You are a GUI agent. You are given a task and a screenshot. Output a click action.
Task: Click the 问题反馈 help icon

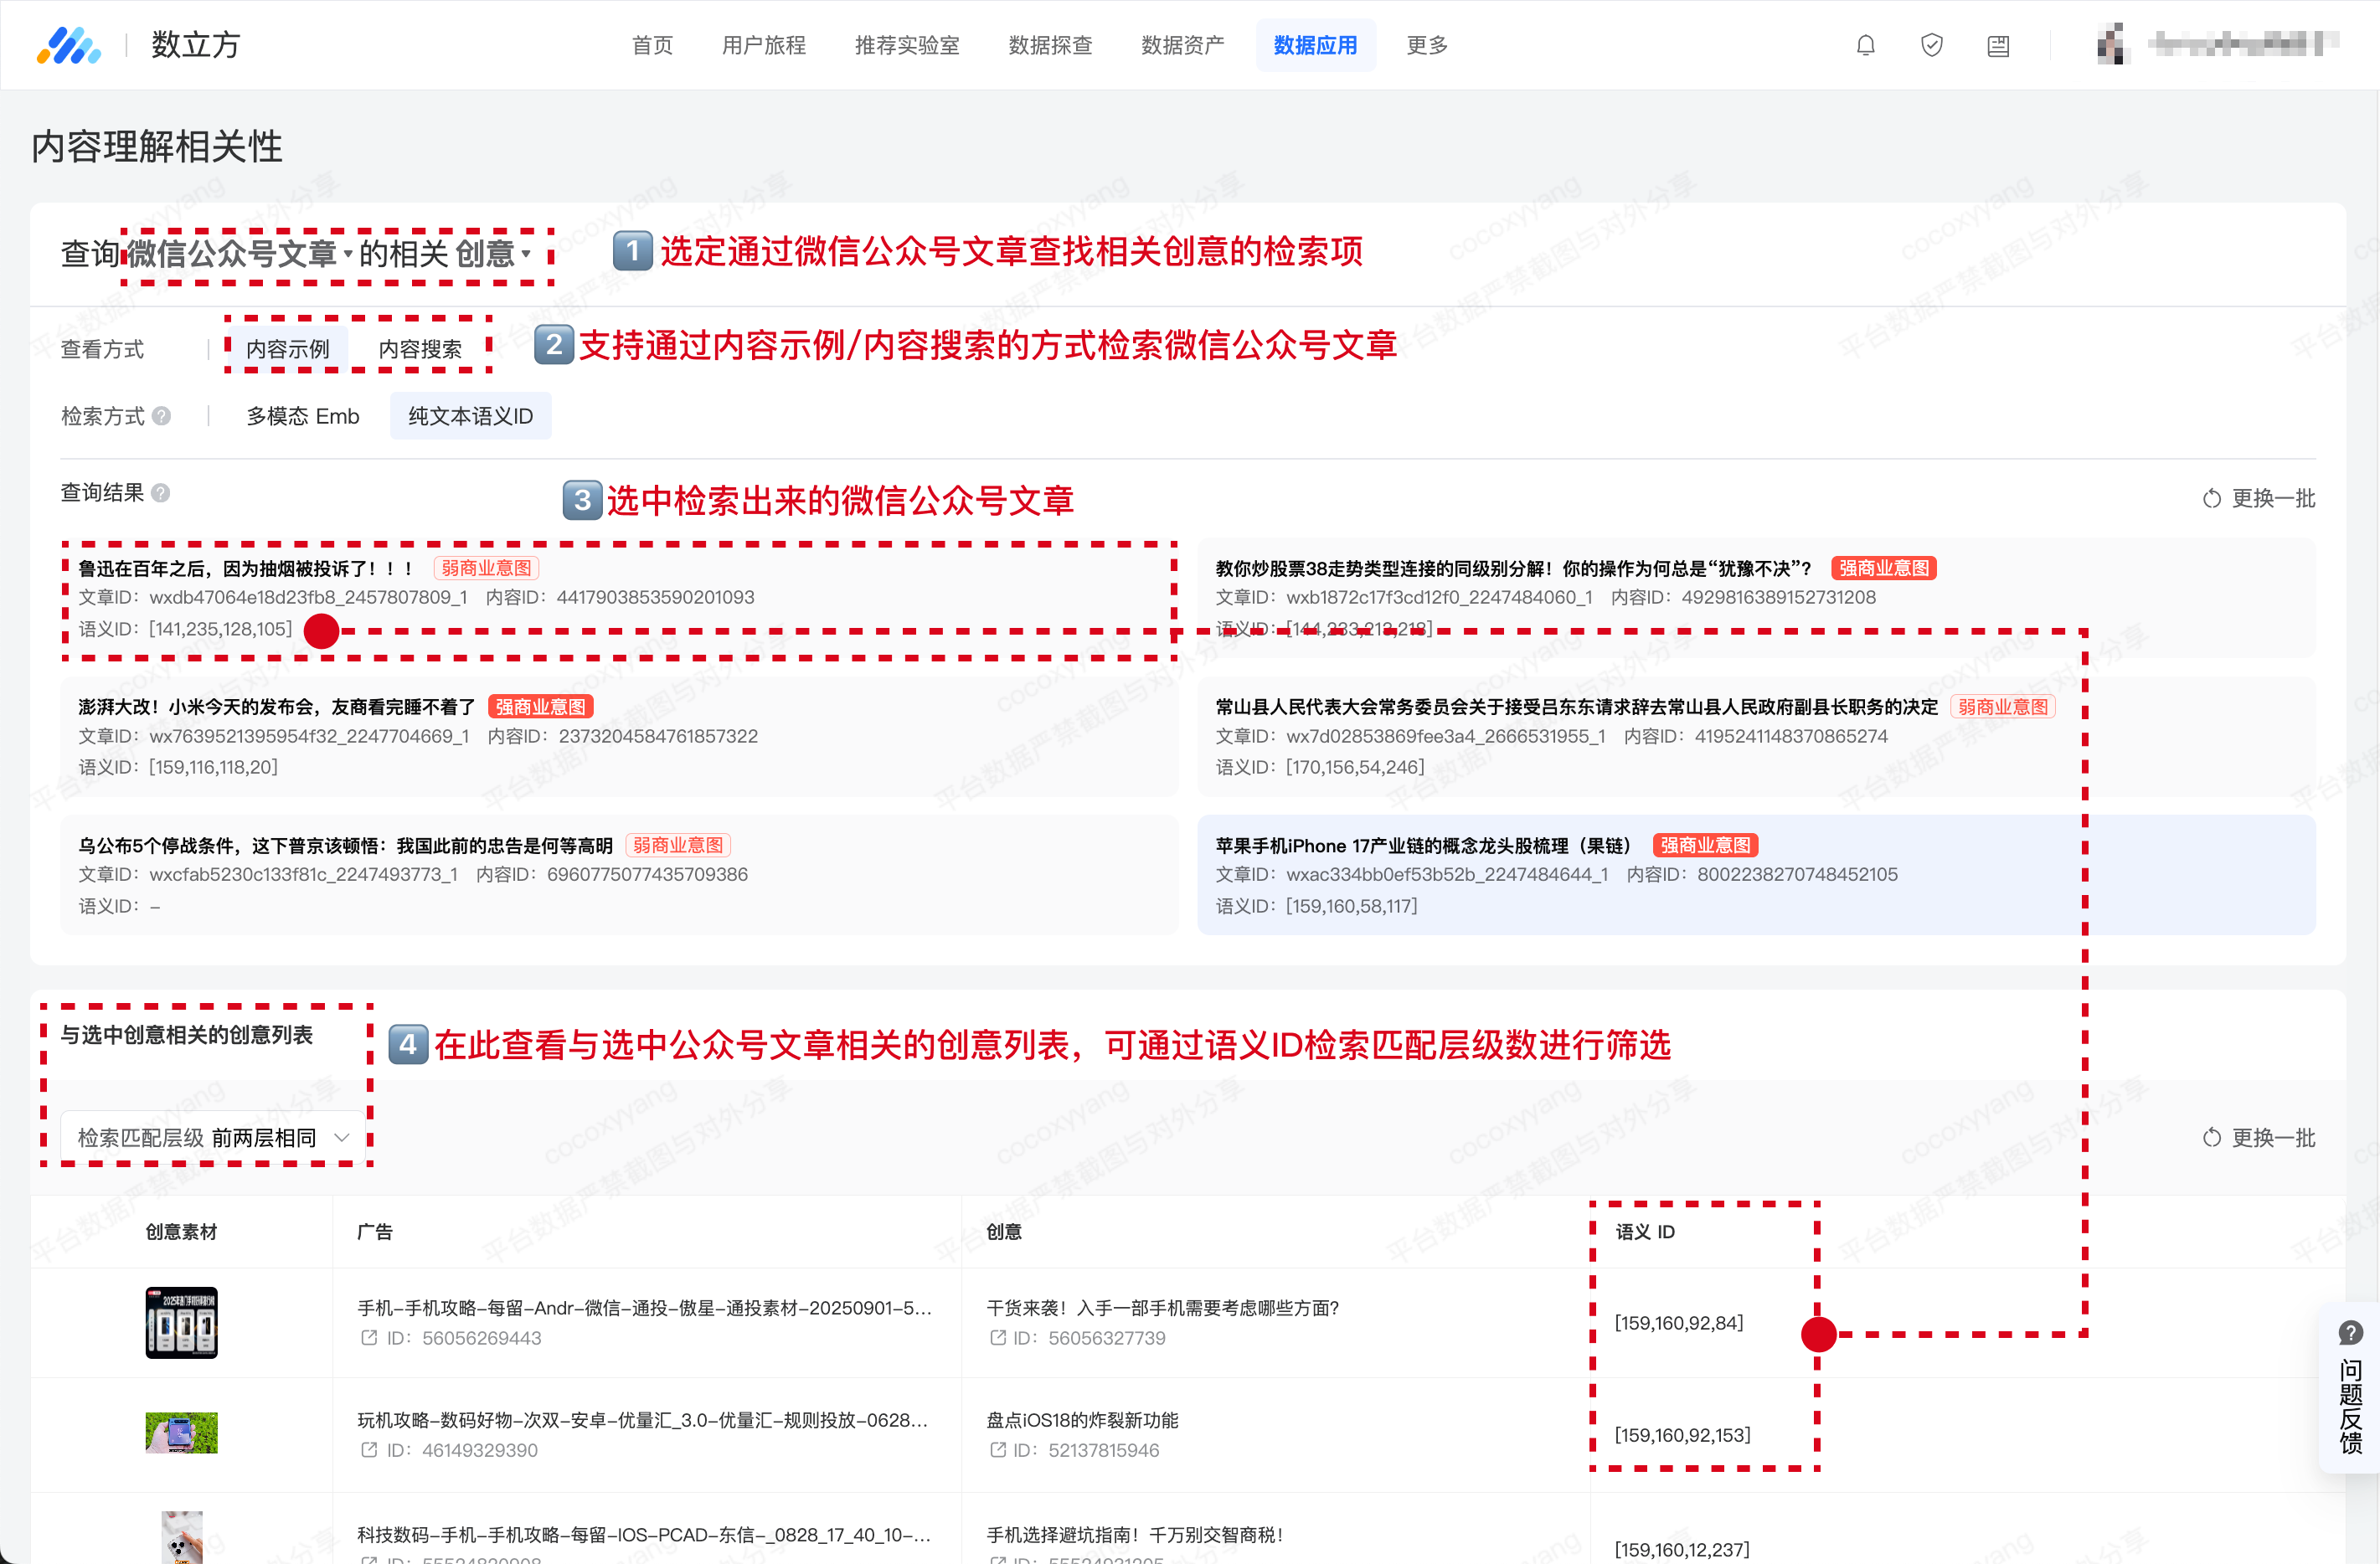click(2350, 1333)
